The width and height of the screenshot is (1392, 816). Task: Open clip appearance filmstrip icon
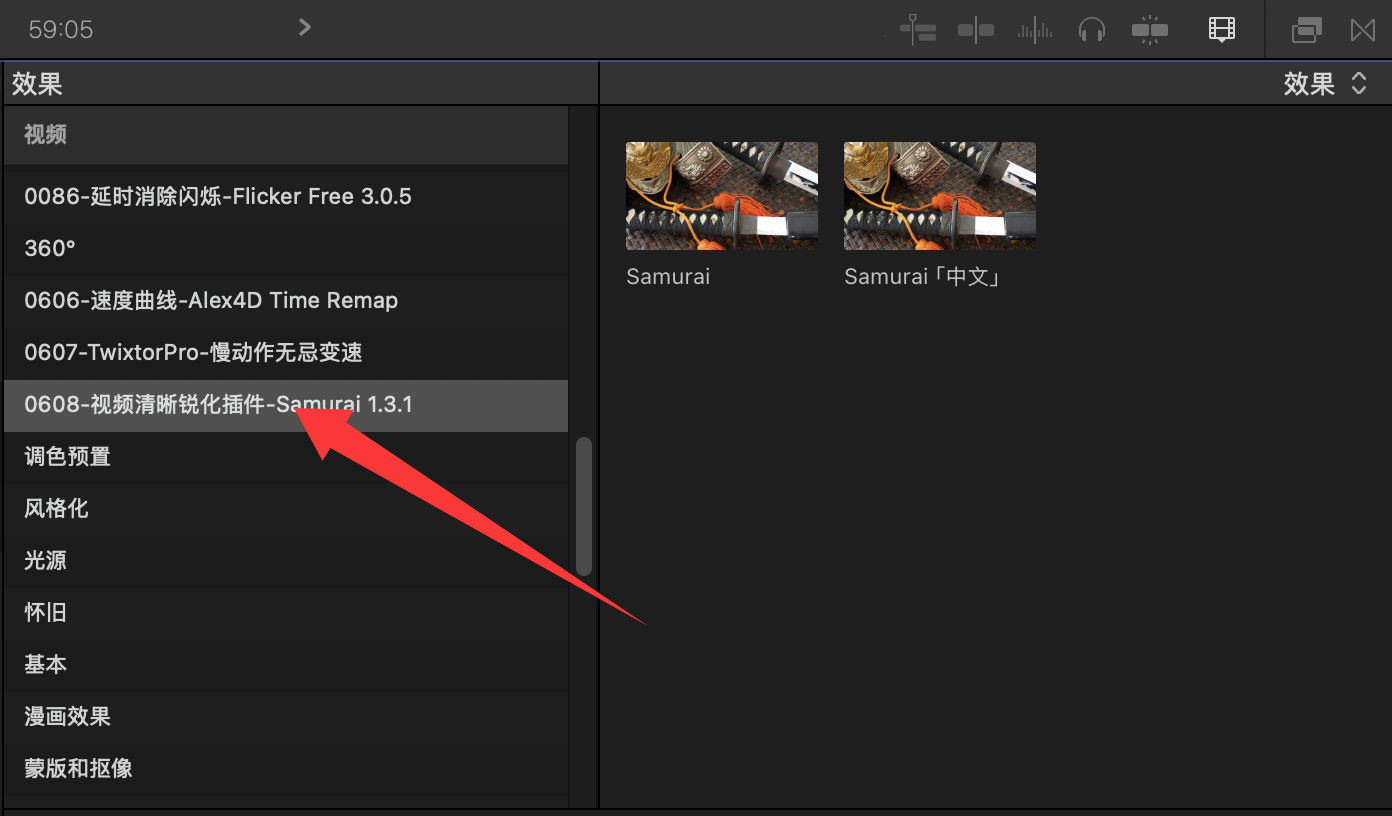coord(1221,30)
